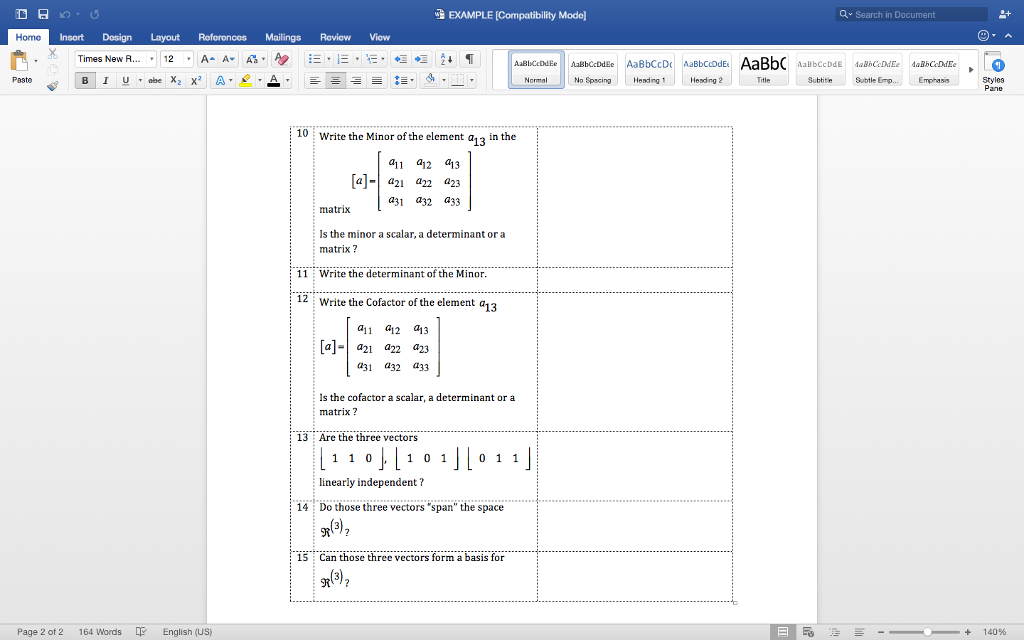The image size is (1024, 640).
Task: Clear all formatting with eraser icon
Action: 281,59
